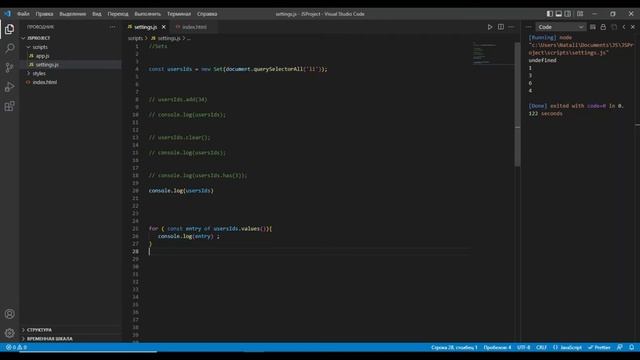Close the output panel
Screen dimensions: 640x360
[x=633, y=27]
